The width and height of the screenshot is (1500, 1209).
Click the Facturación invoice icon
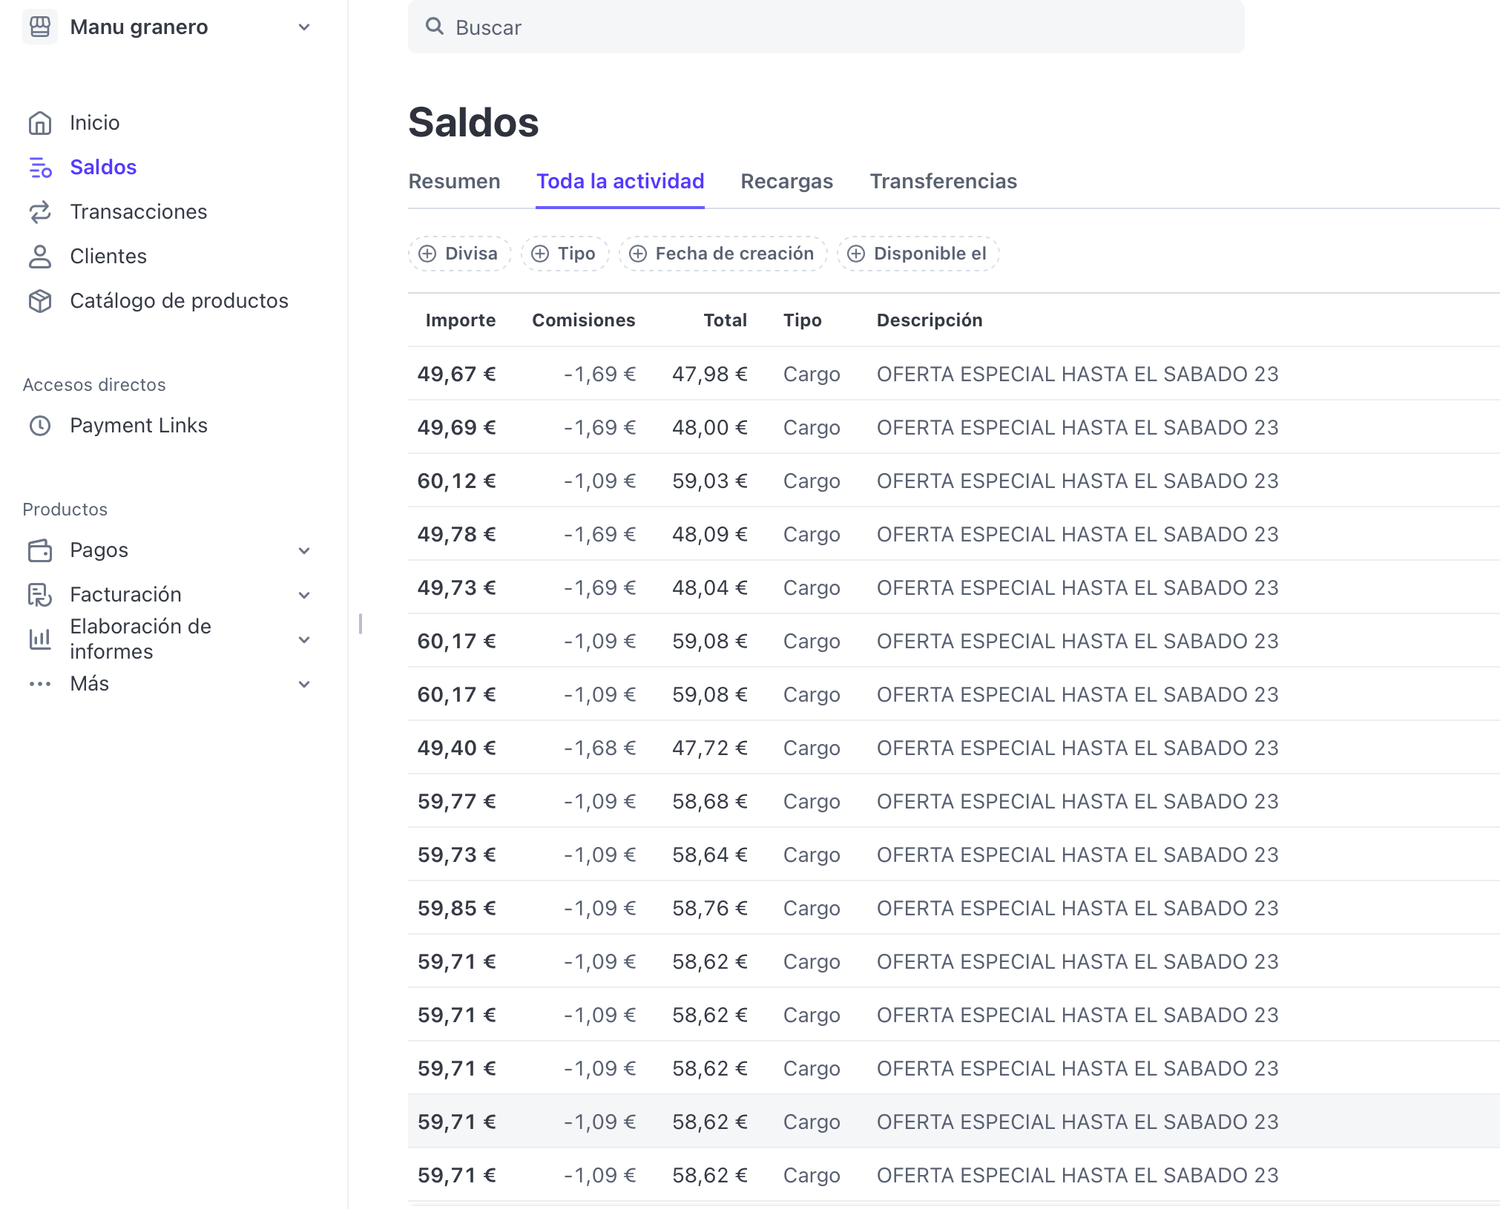(40, 595)
